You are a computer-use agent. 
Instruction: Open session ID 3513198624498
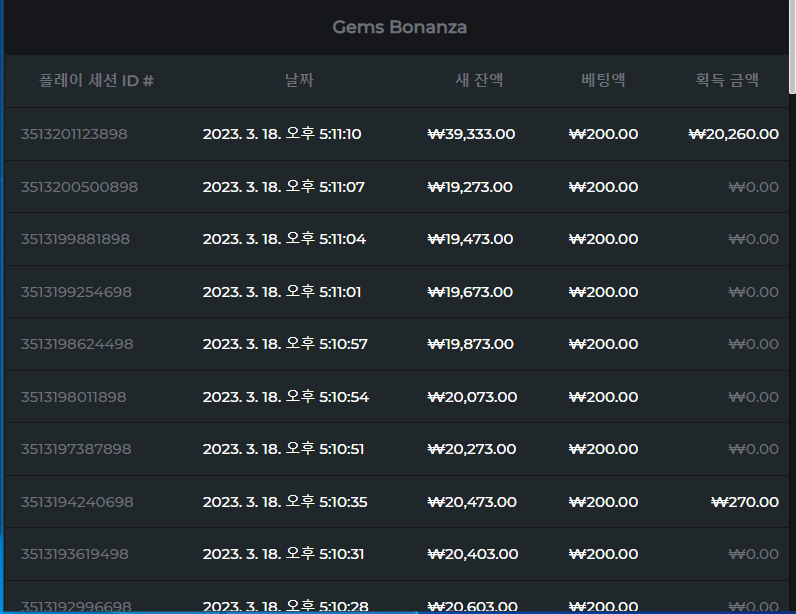(x=77, y=344)
